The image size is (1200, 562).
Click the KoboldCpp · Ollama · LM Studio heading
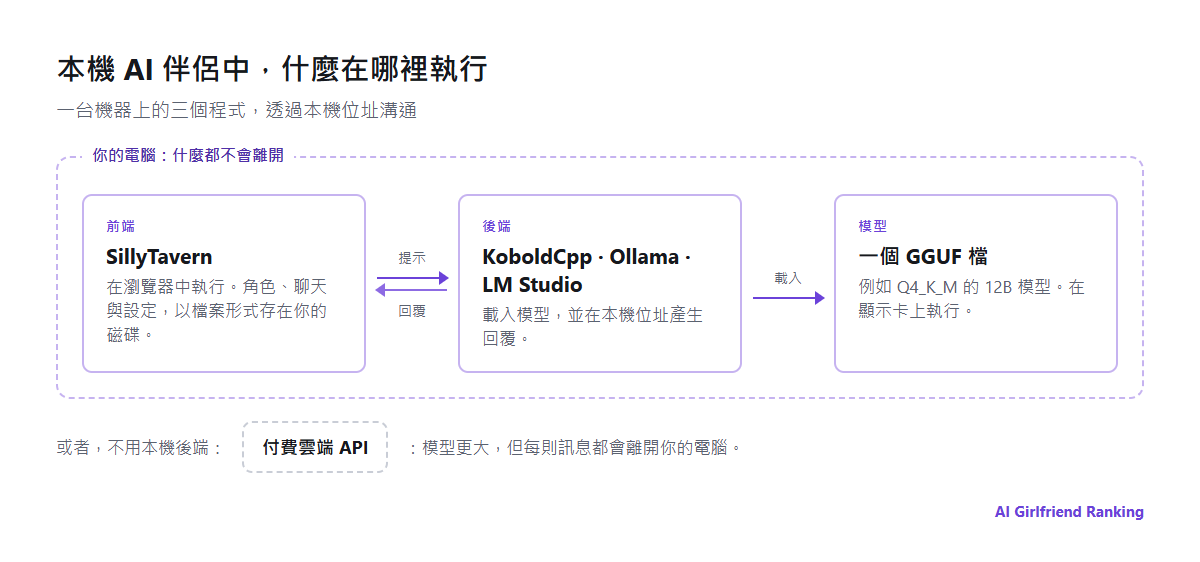[587, 270]
